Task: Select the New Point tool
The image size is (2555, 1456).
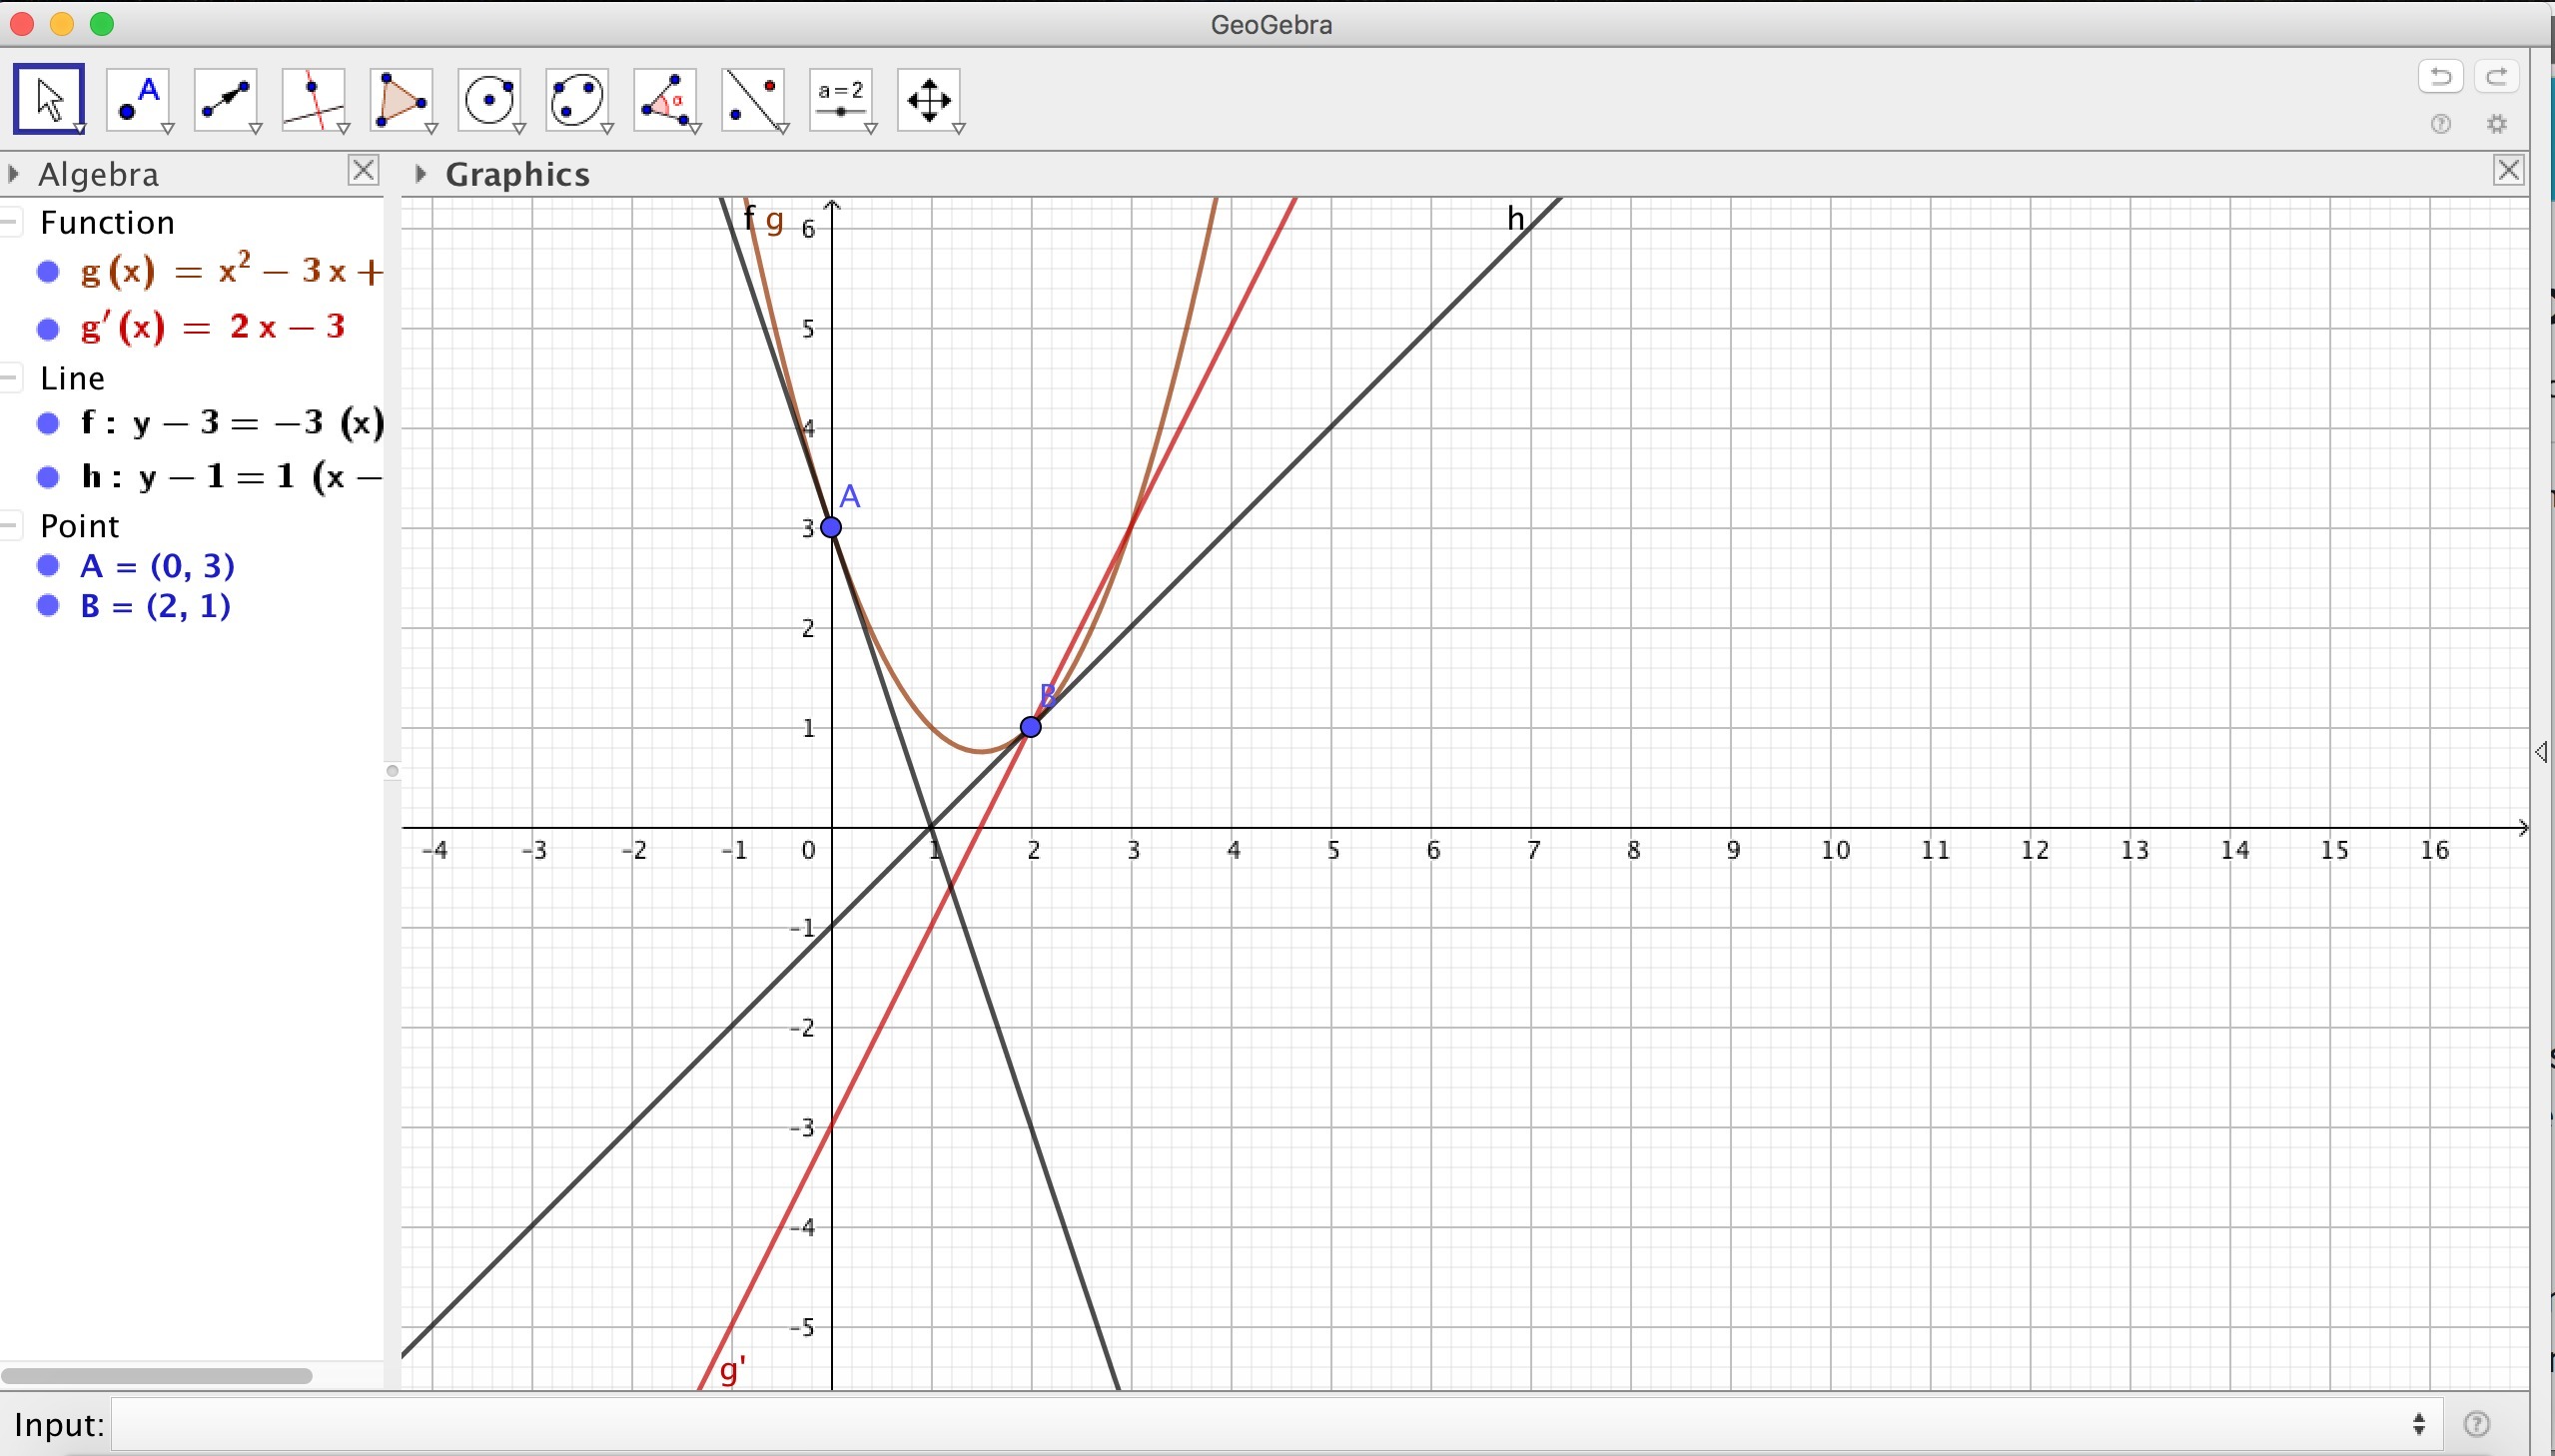Action: tap(138, 99)
